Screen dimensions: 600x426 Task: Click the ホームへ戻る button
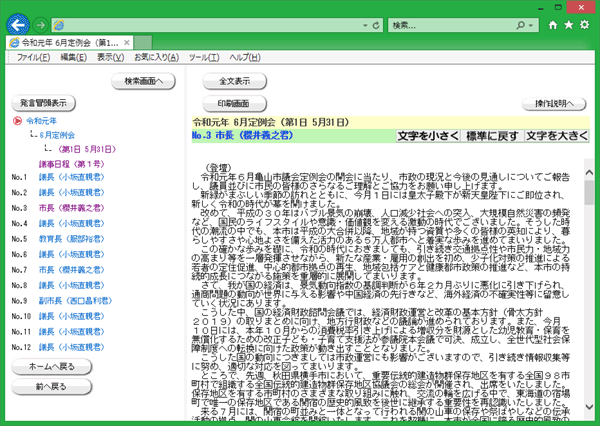coord(52,367)
